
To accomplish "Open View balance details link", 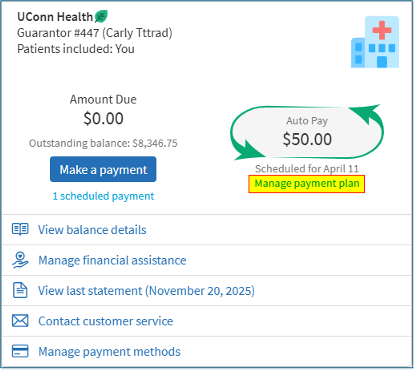I will (92, 230).
